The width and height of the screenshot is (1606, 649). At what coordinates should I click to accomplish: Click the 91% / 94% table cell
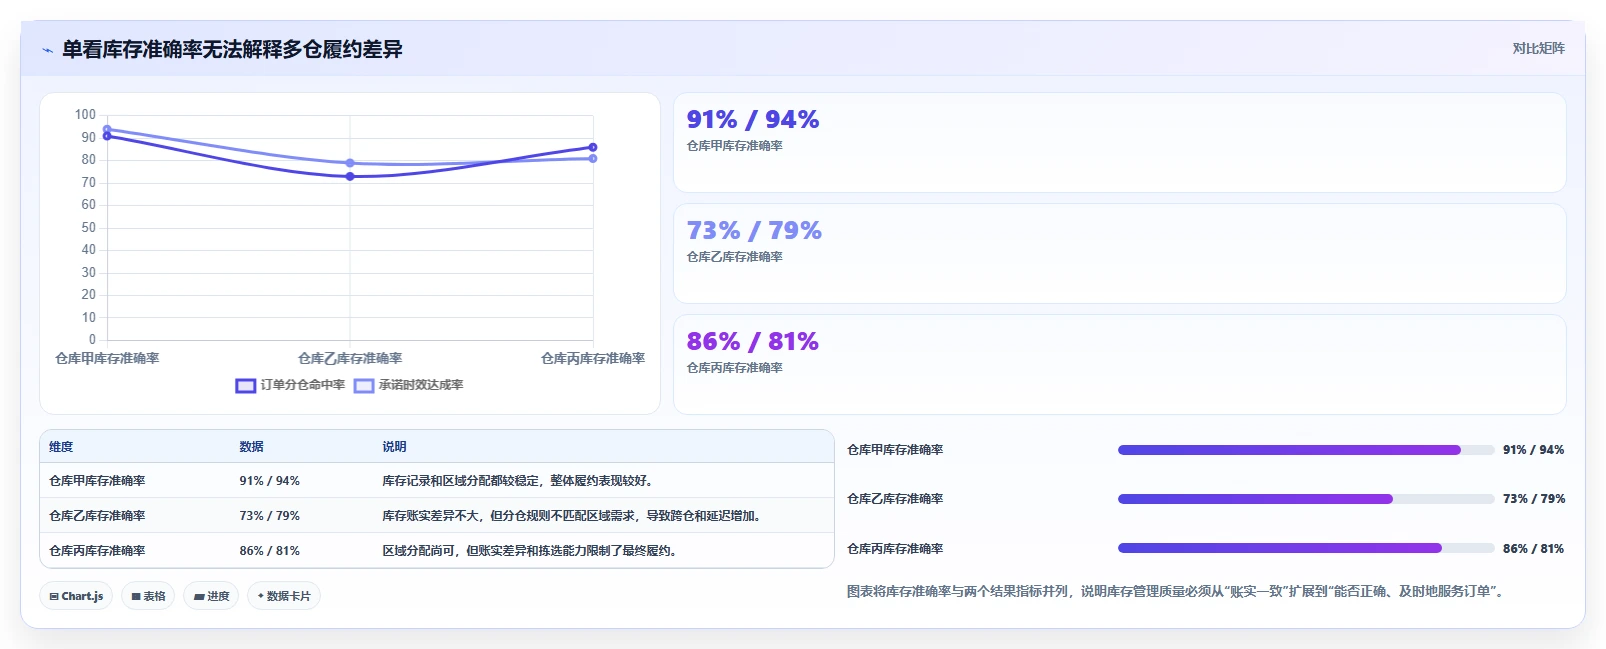point(269,481)
